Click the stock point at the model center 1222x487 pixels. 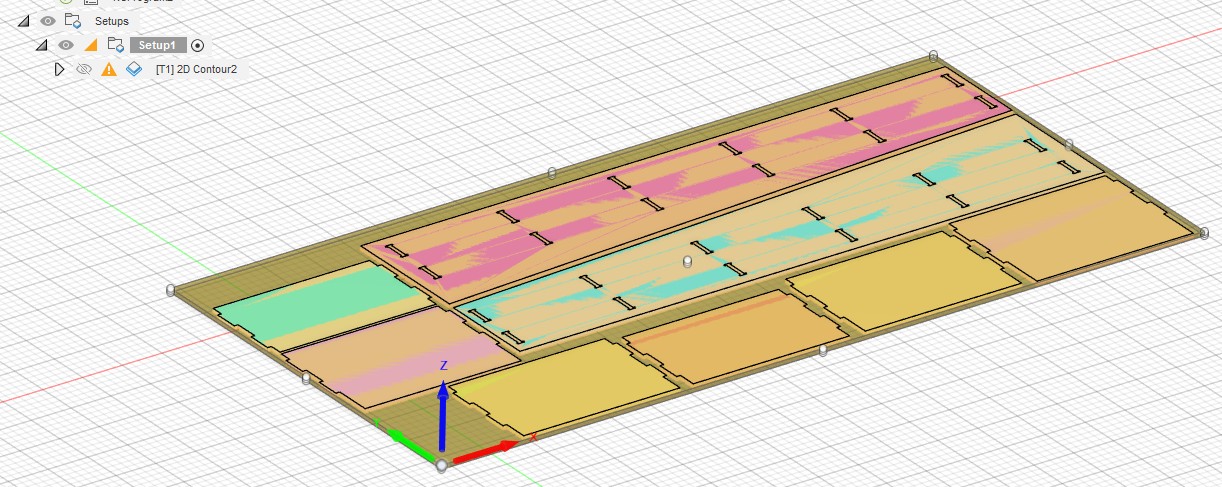[686, 261]
